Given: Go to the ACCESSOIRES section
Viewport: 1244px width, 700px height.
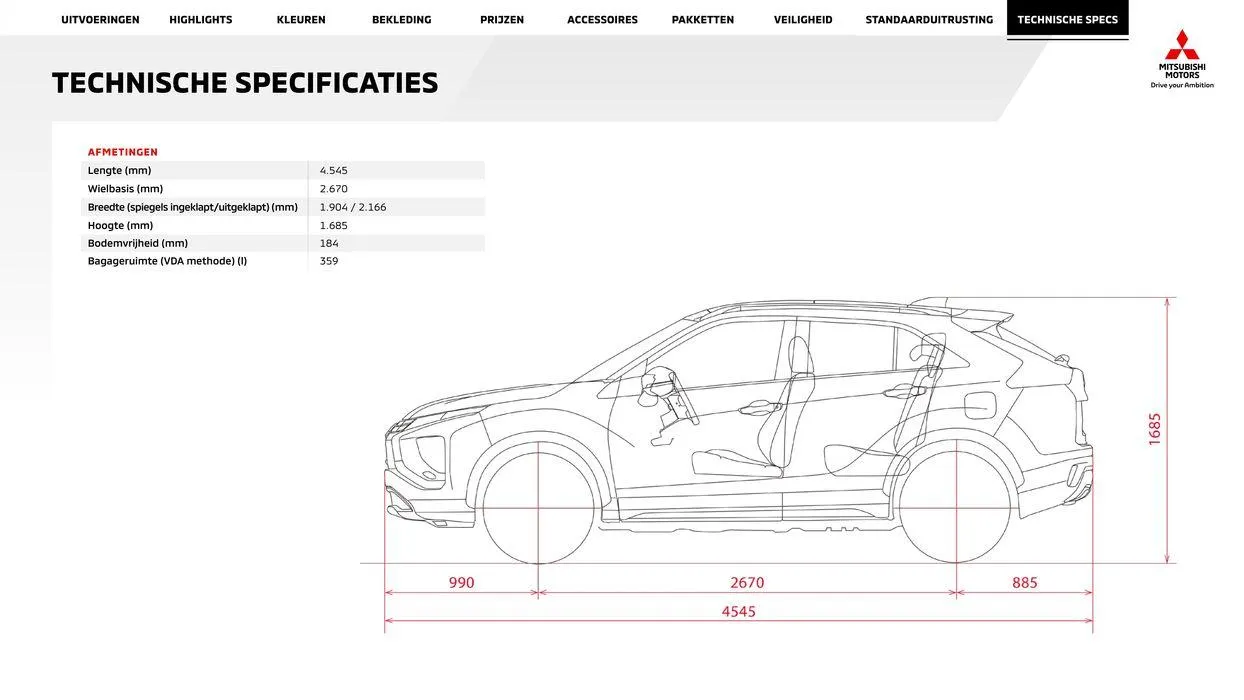Looking at the screenshot, I should coord(603,17).
